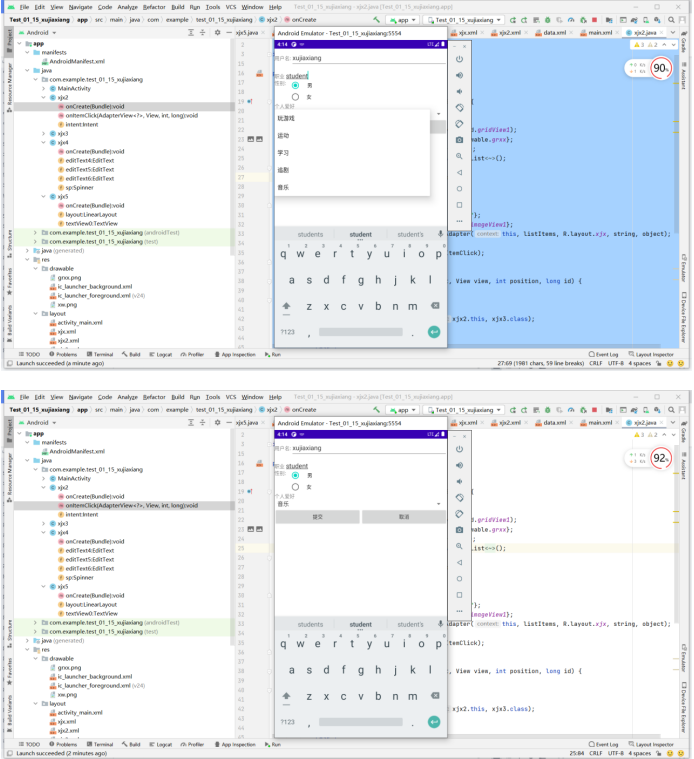This screenshot has height=759, width=694.
Task: Click emulator volume down icon in upper screenshot
Action: click(459, 91)
